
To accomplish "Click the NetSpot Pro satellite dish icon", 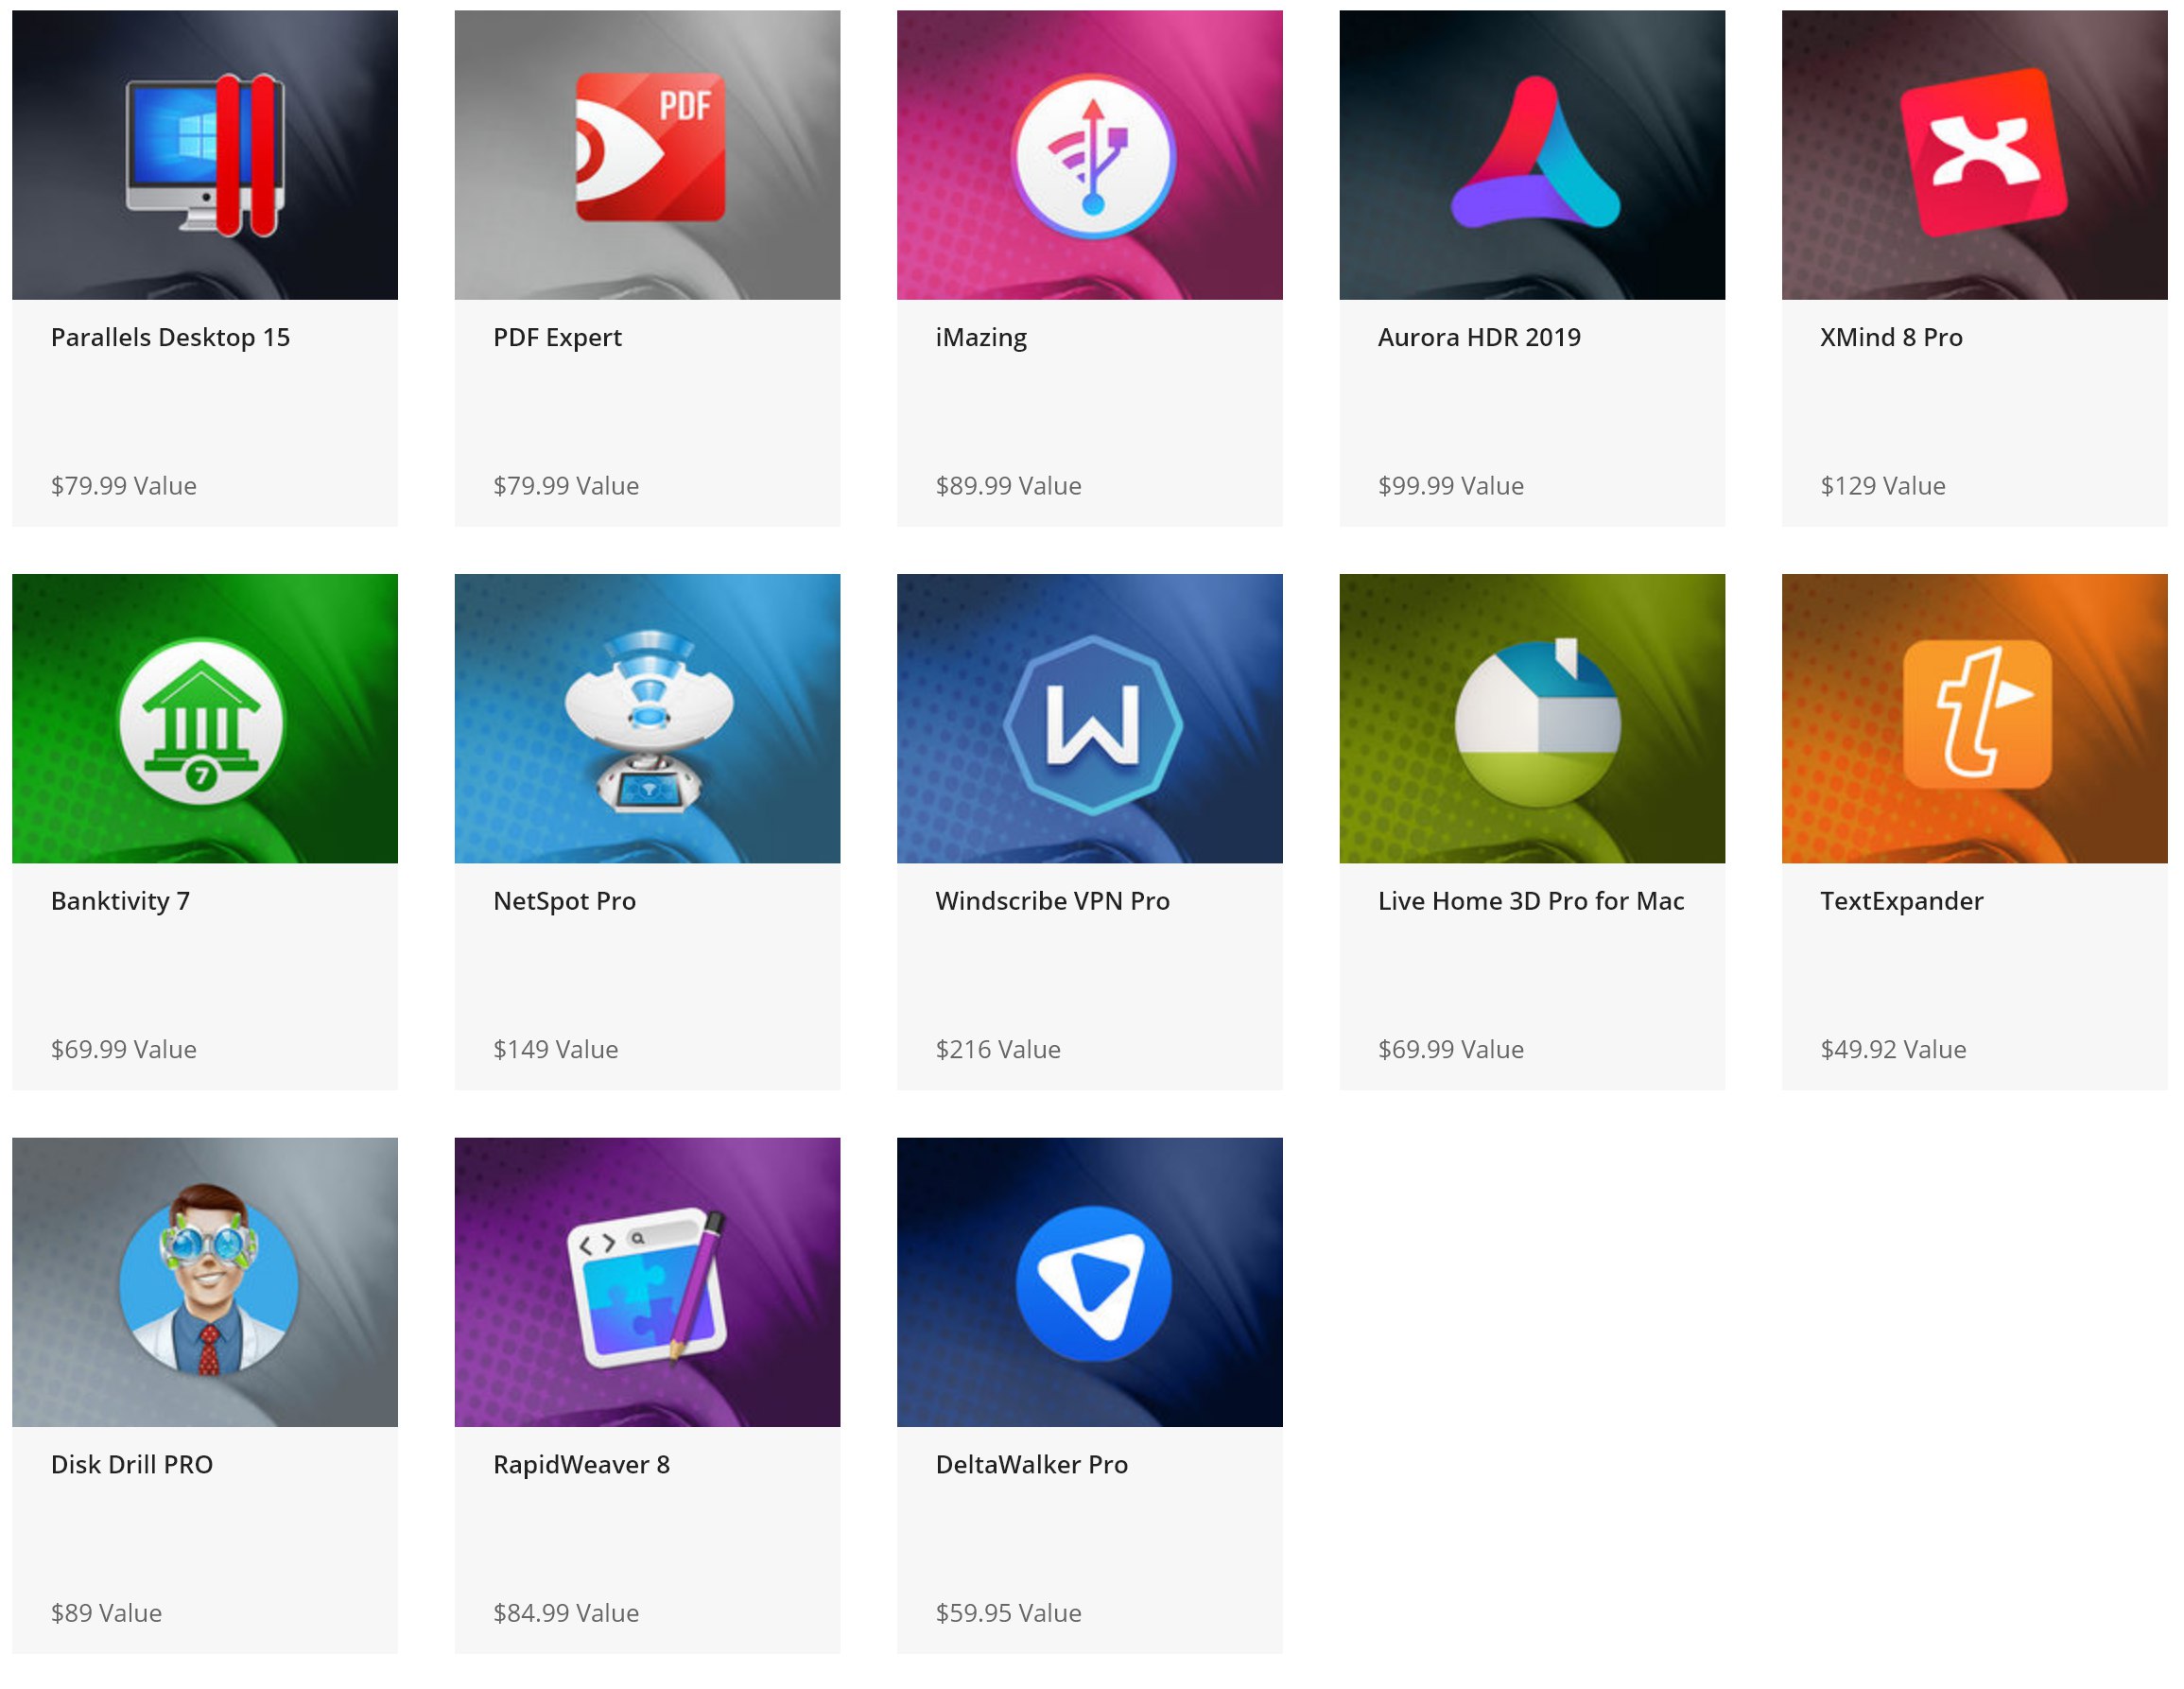I will click(x=648, y=720).
